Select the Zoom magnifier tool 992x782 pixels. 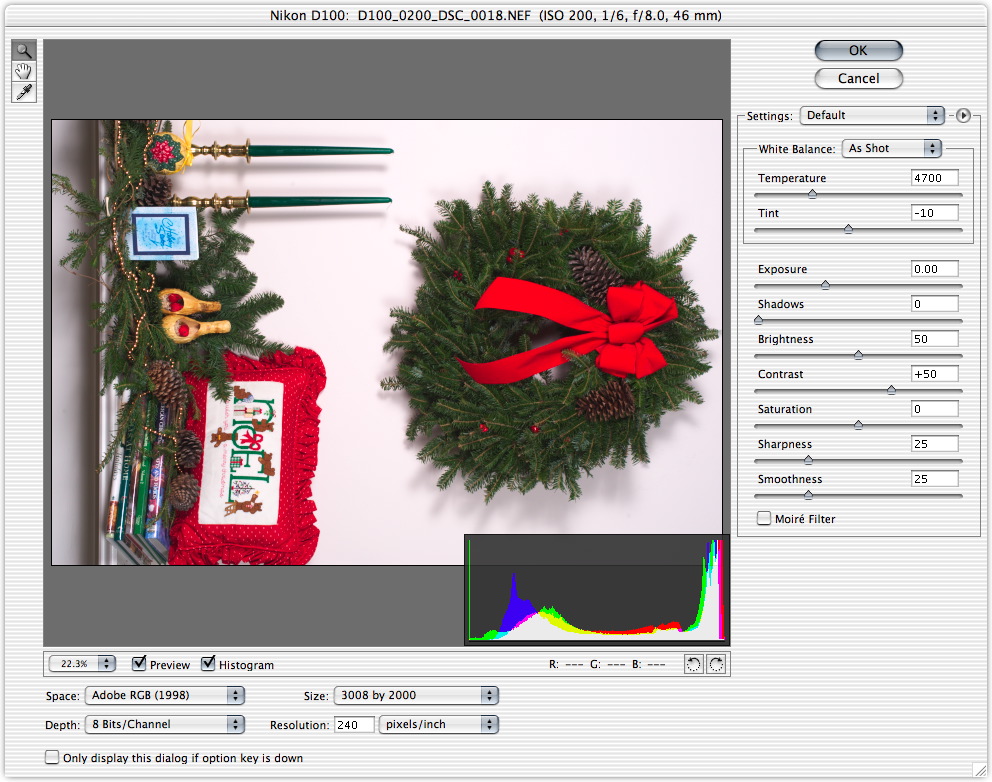(x=23, y=51)
